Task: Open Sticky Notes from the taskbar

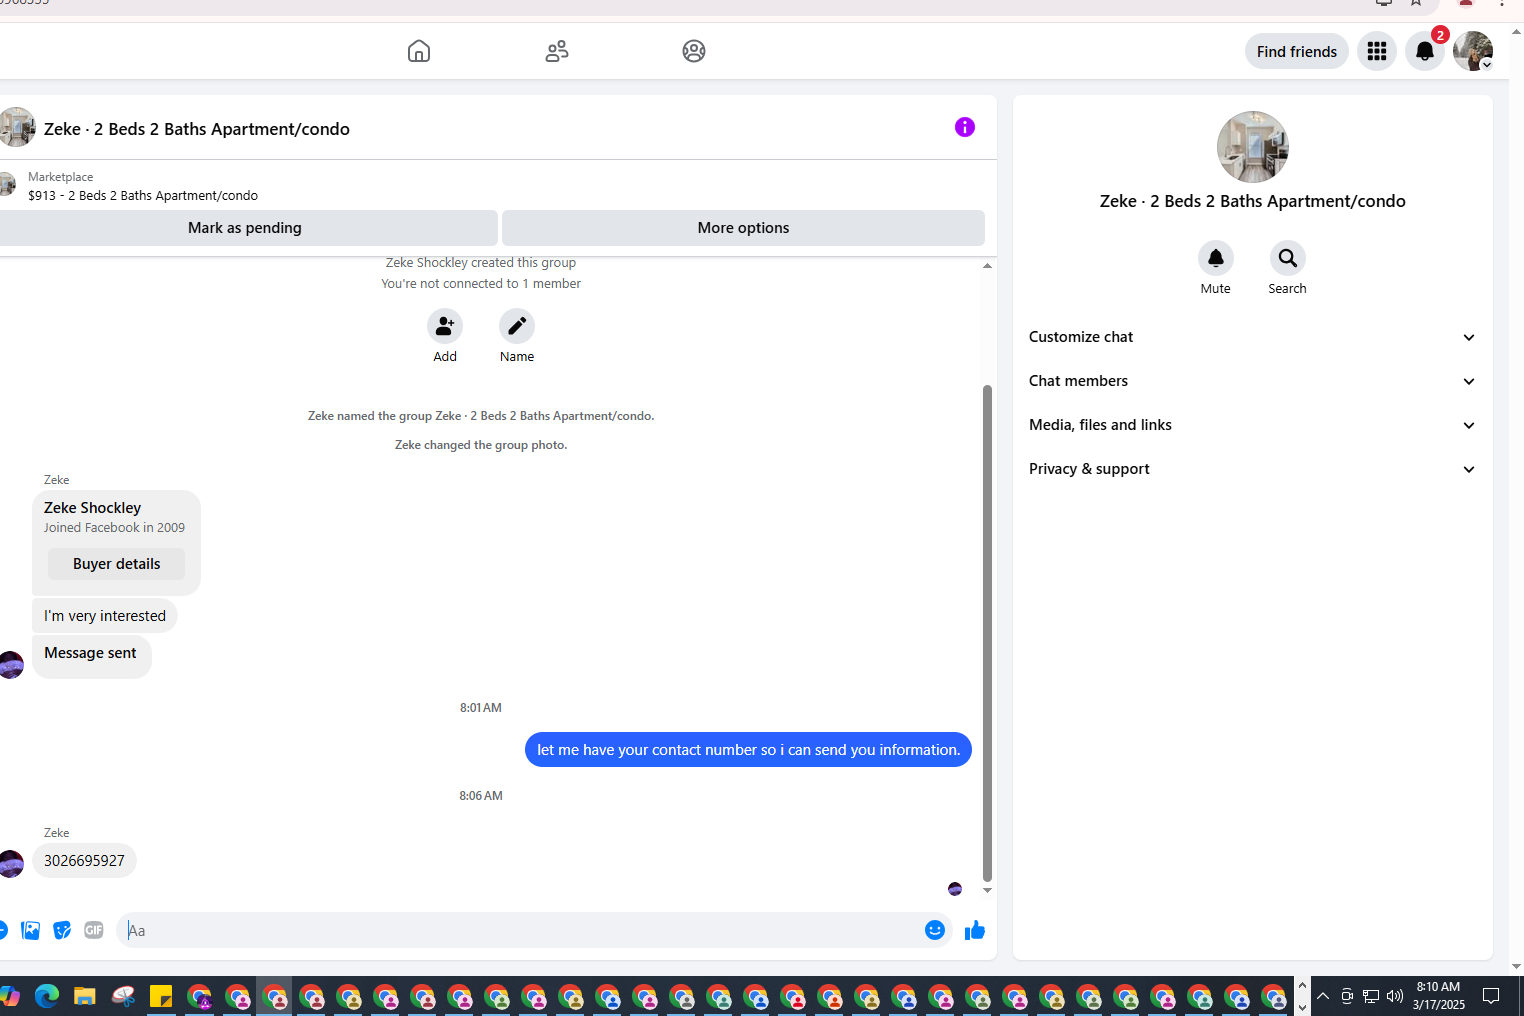Action: [161, 996]
